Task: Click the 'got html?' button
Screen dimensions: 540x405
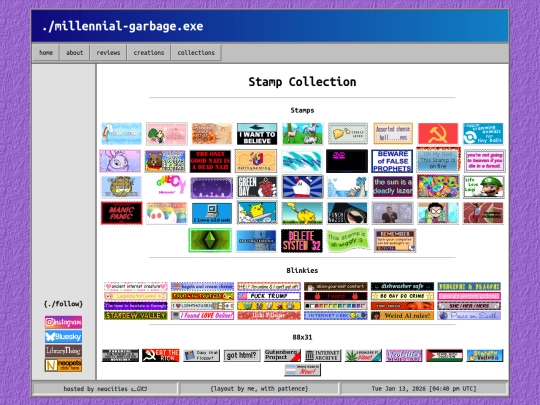Action: [242, 355]
